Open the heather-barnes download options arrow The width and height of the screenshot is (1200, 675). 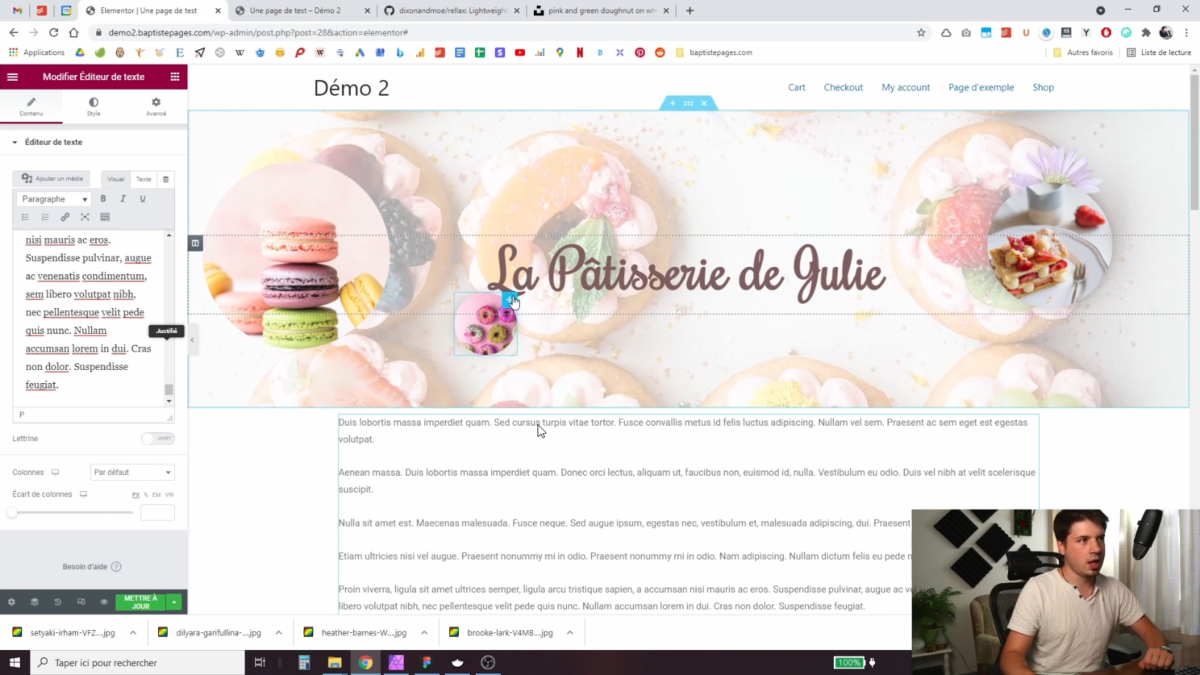[424, 632]
